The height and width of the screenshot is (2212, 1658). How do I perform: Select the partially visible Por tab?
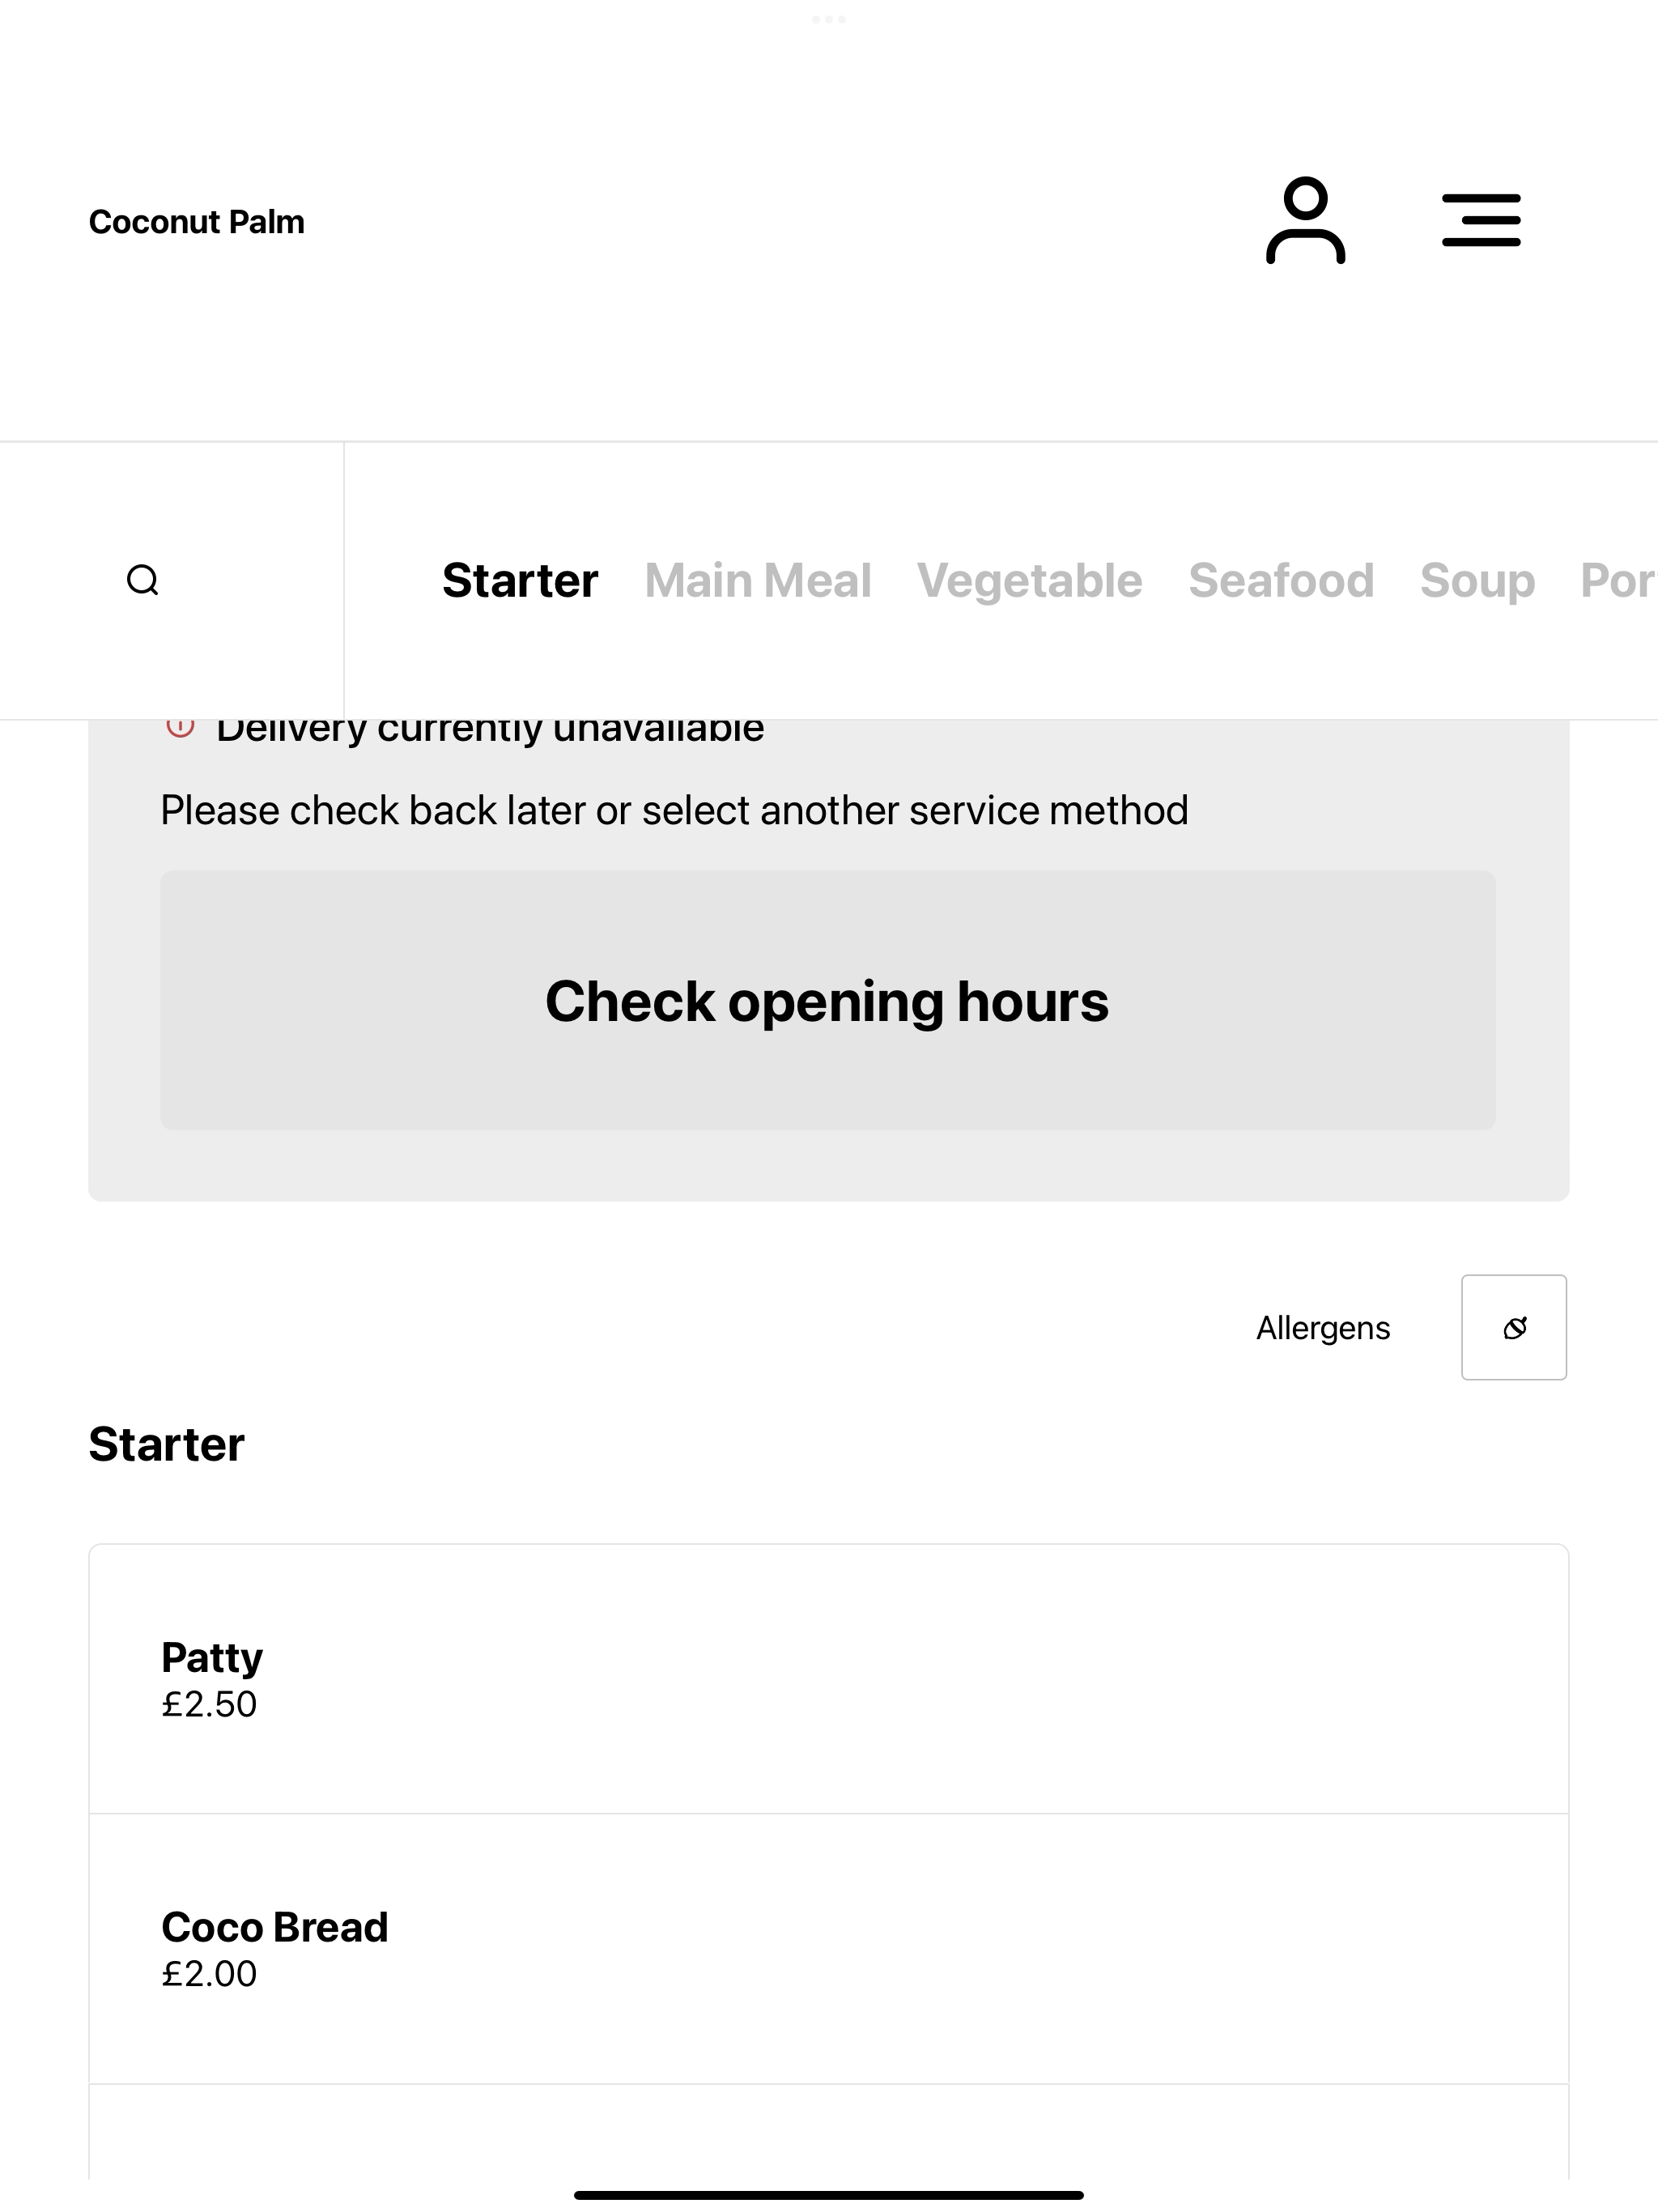point(1618,580)
